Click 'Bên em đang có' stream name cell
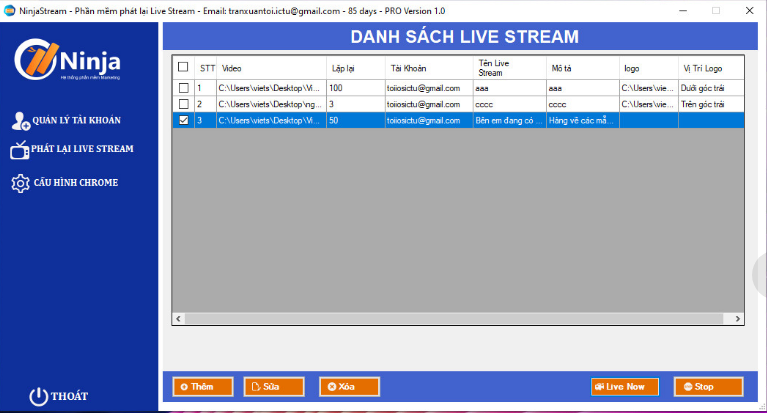The width and height of the screenshot is (767, 413). [510, 120]
